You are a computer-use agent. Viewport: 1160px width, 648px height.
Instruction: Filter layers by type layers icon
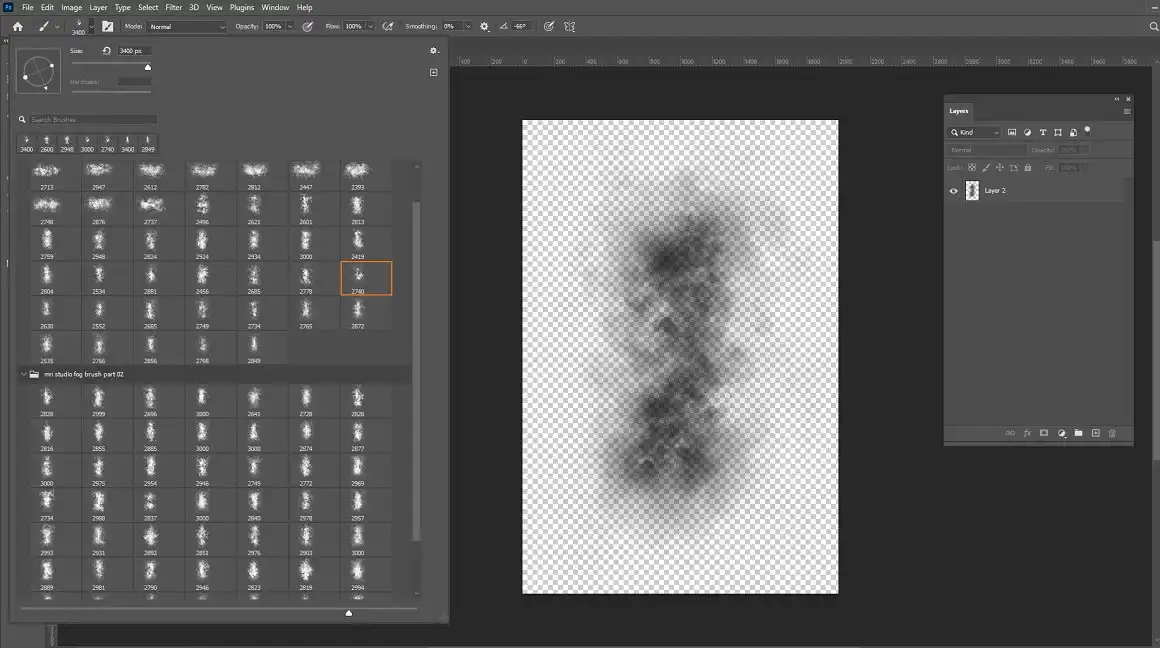click(x=1043, y=132)
